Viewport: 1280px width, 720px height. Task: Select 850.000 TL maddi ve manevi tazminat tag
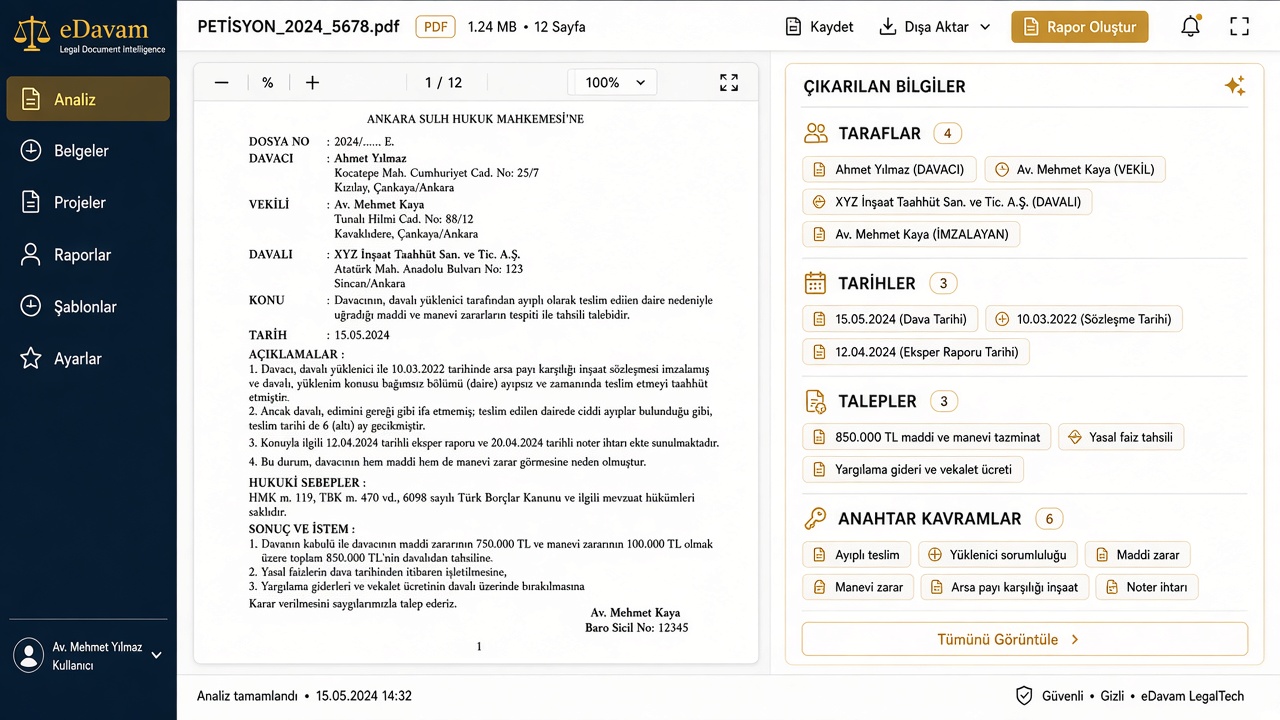pyautogui.click(x=927, y=437)
